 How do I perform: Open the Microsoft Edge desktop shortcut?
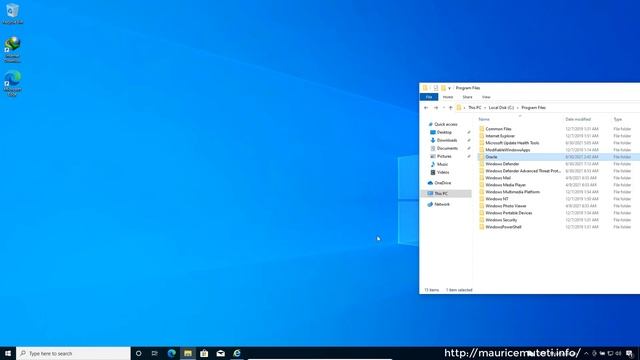pos(13,84)
